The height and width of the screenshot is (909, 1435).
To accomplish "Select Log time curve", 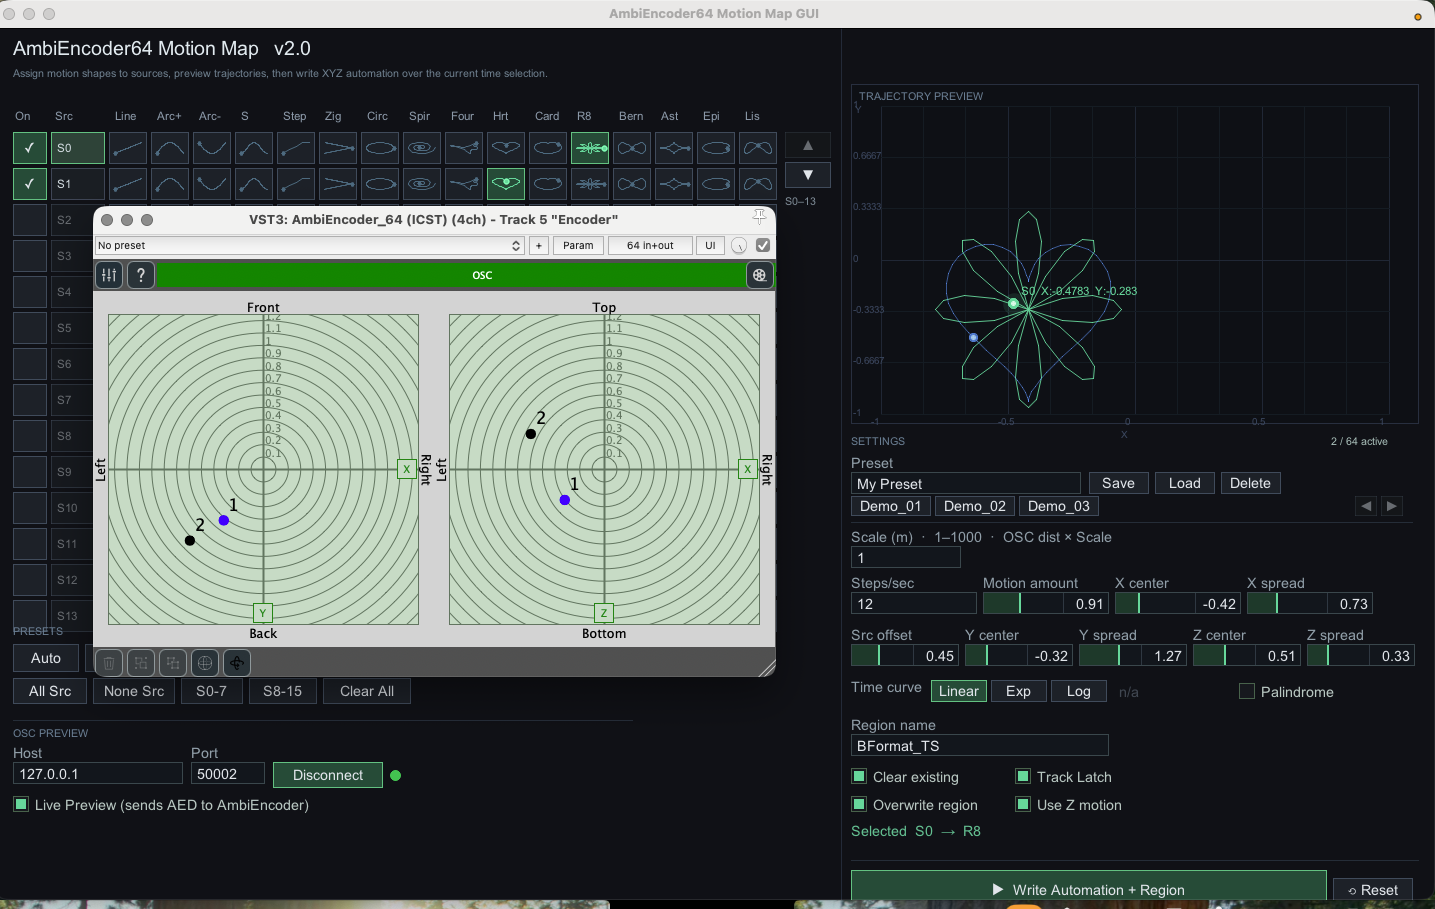I will [1079, 691].
